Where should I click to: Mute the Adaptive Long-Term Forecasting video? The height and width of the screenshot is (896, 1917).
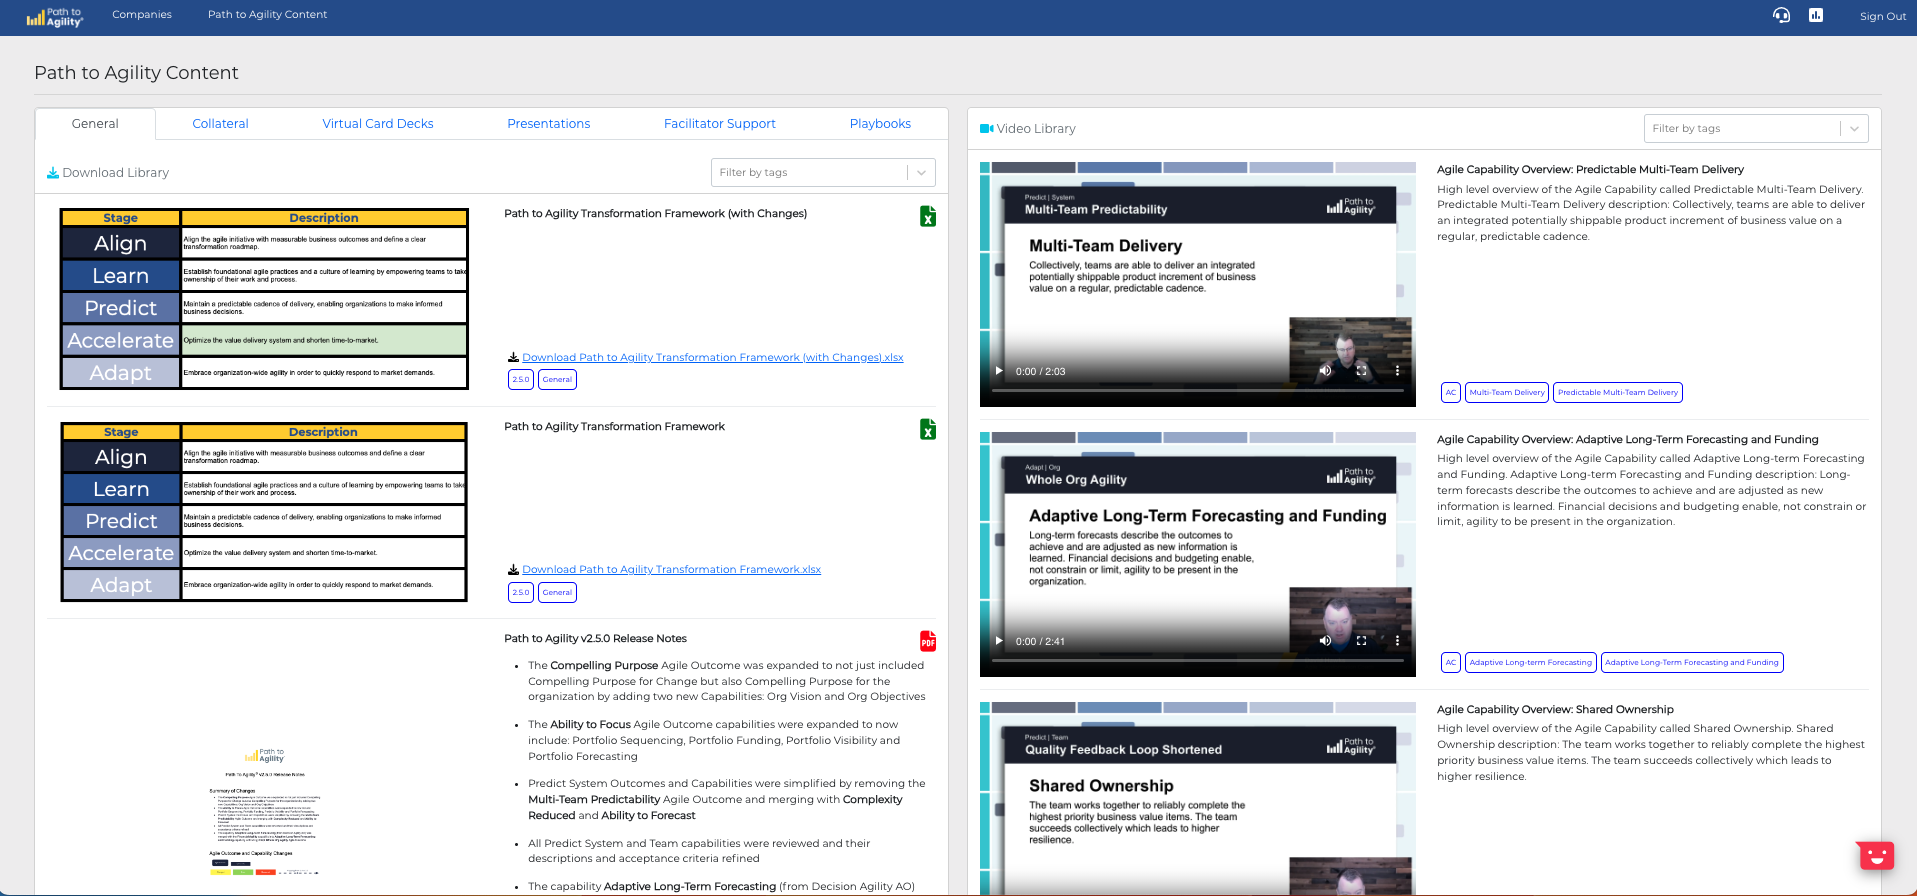(x=1325, y=641)
